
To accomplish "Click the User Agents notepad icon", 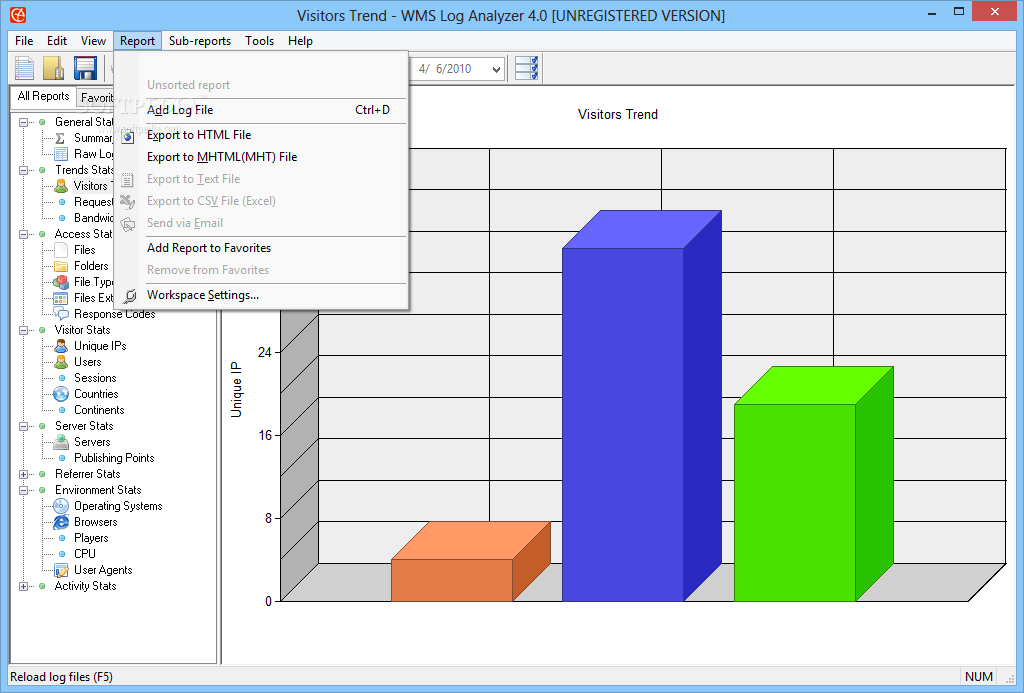I will [x=61, y=570].
